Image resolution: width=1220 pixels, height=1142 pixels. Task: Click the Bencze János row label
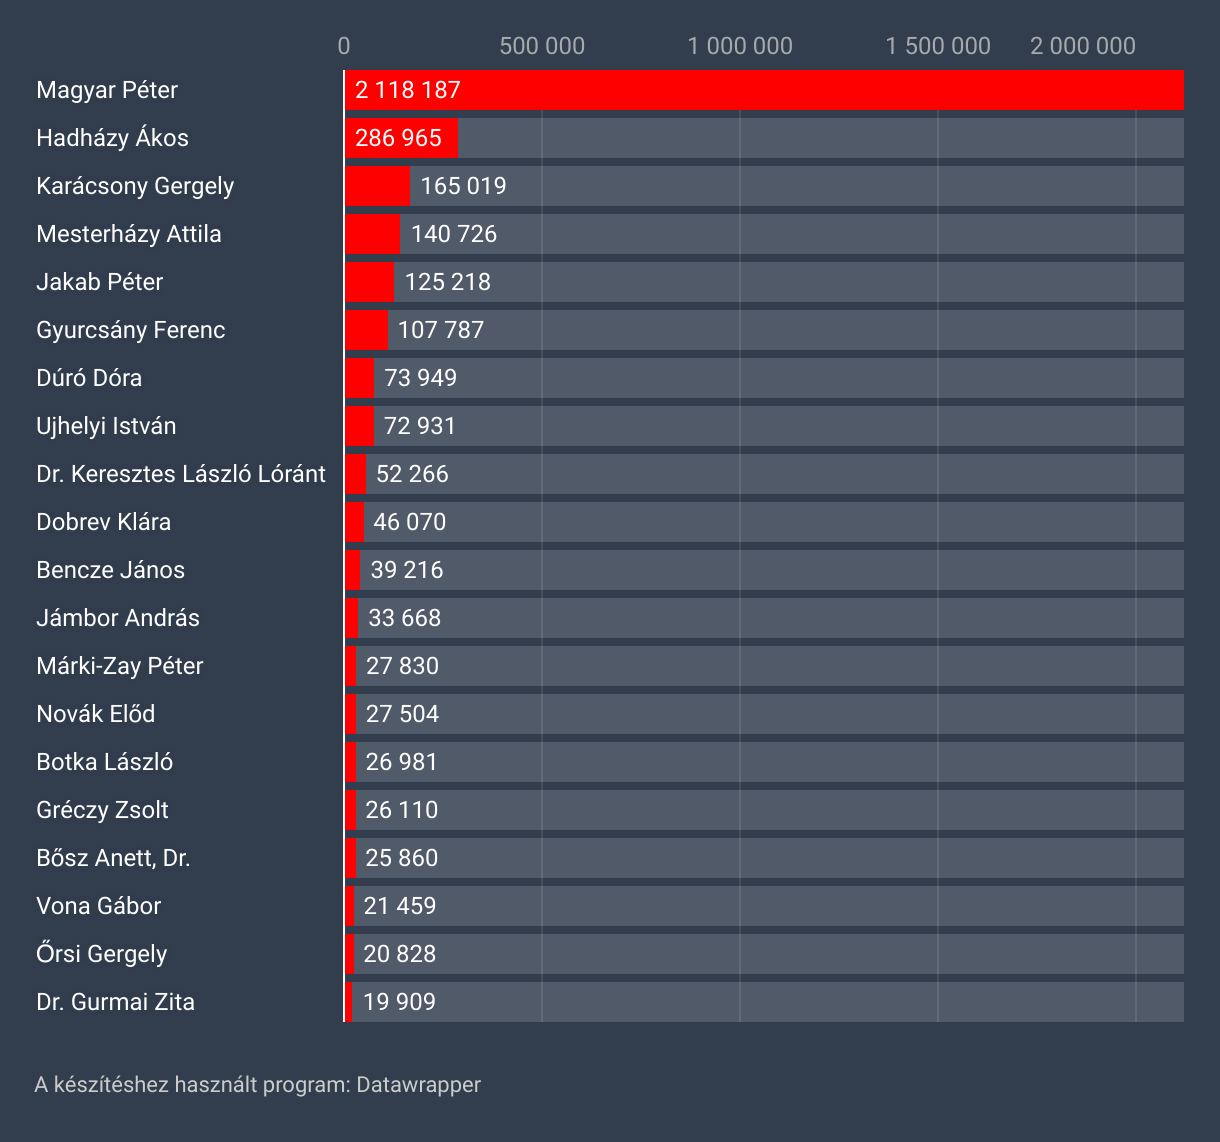tap(110, 570)
